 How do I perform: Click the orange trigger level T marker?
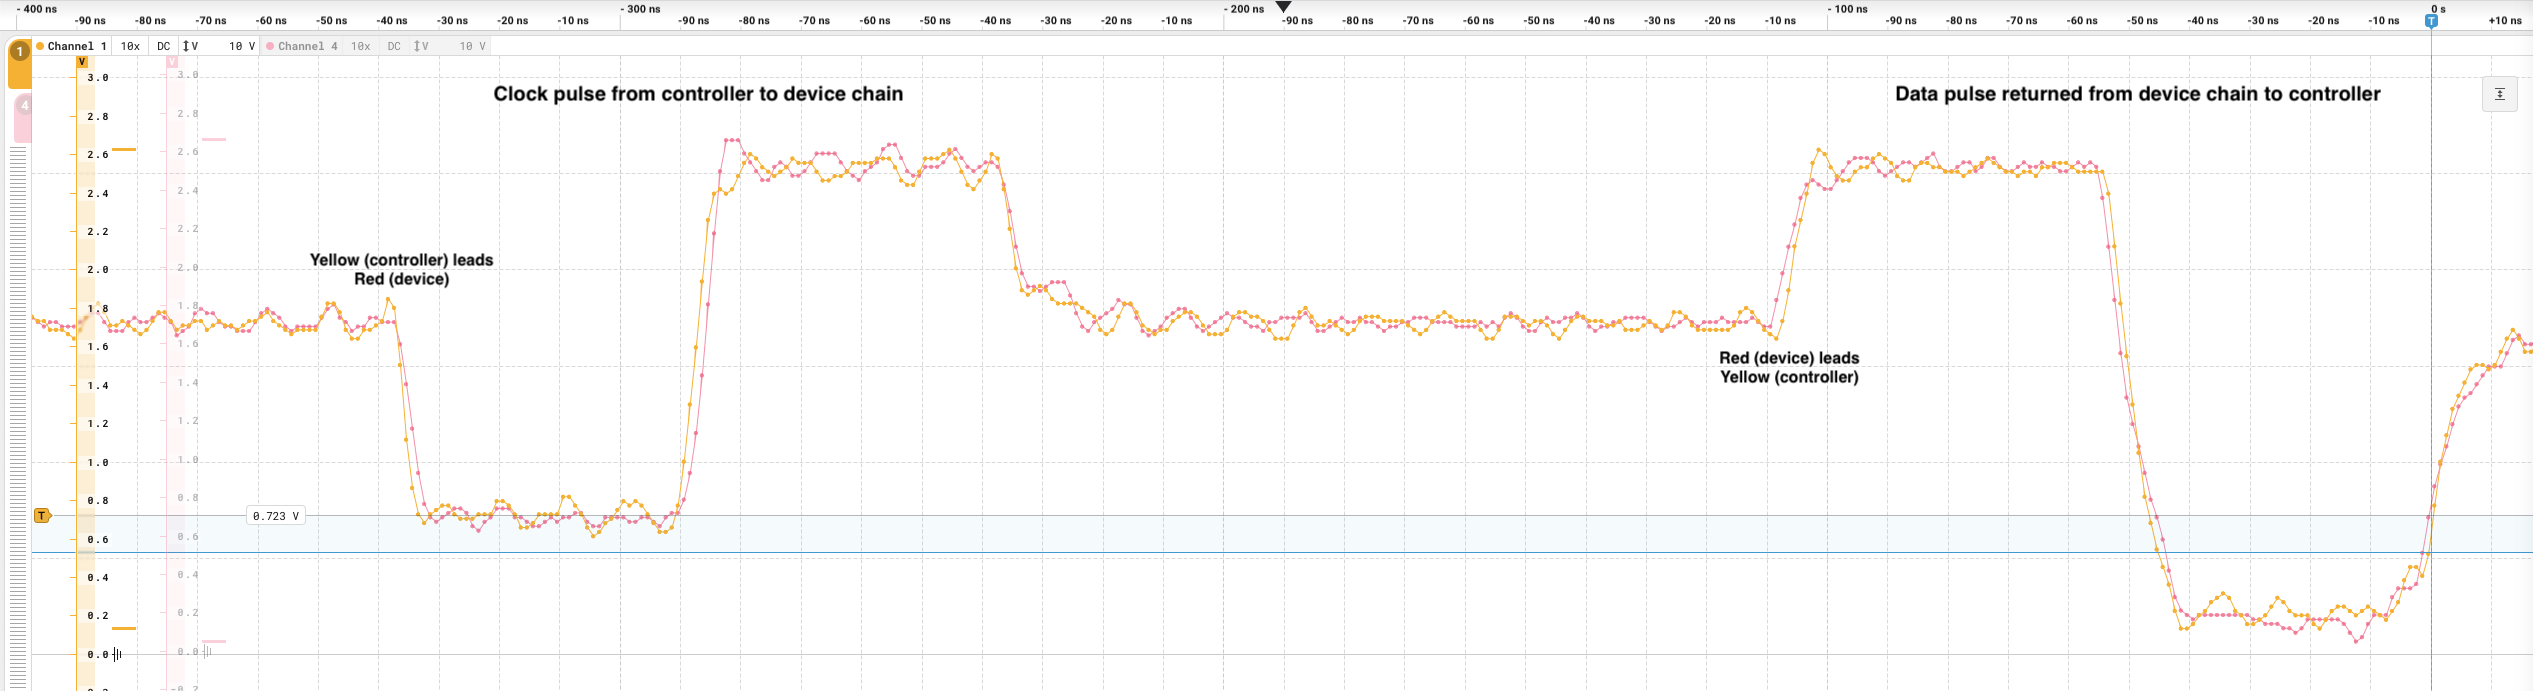[42, 516]
